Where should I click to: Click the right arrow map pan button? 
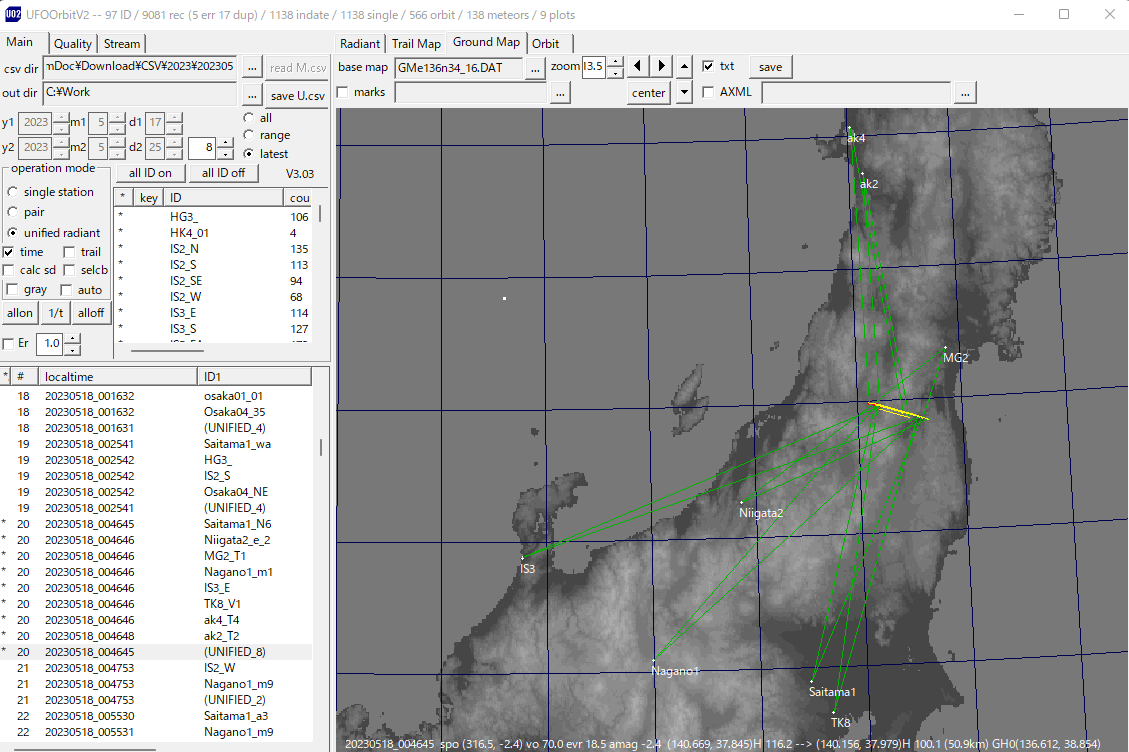pos(661,66)
